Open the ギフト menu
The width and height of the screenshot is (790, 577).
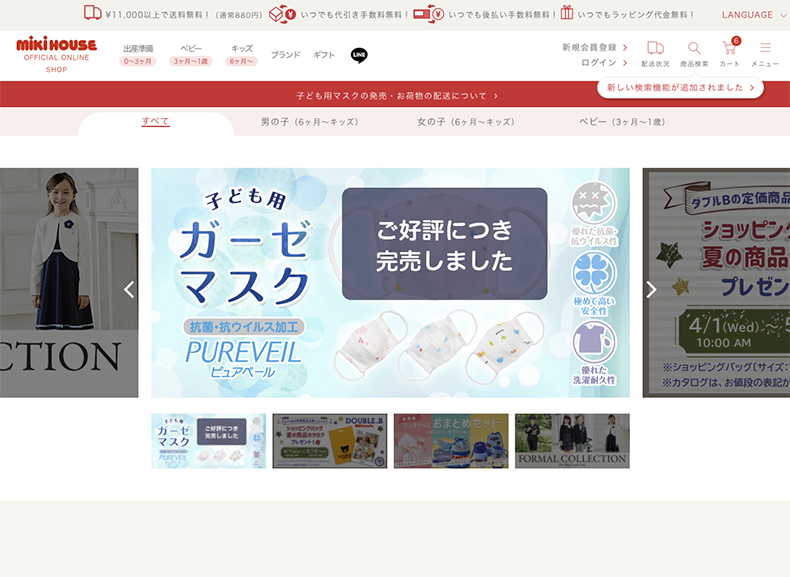click(x=323, y=55)
